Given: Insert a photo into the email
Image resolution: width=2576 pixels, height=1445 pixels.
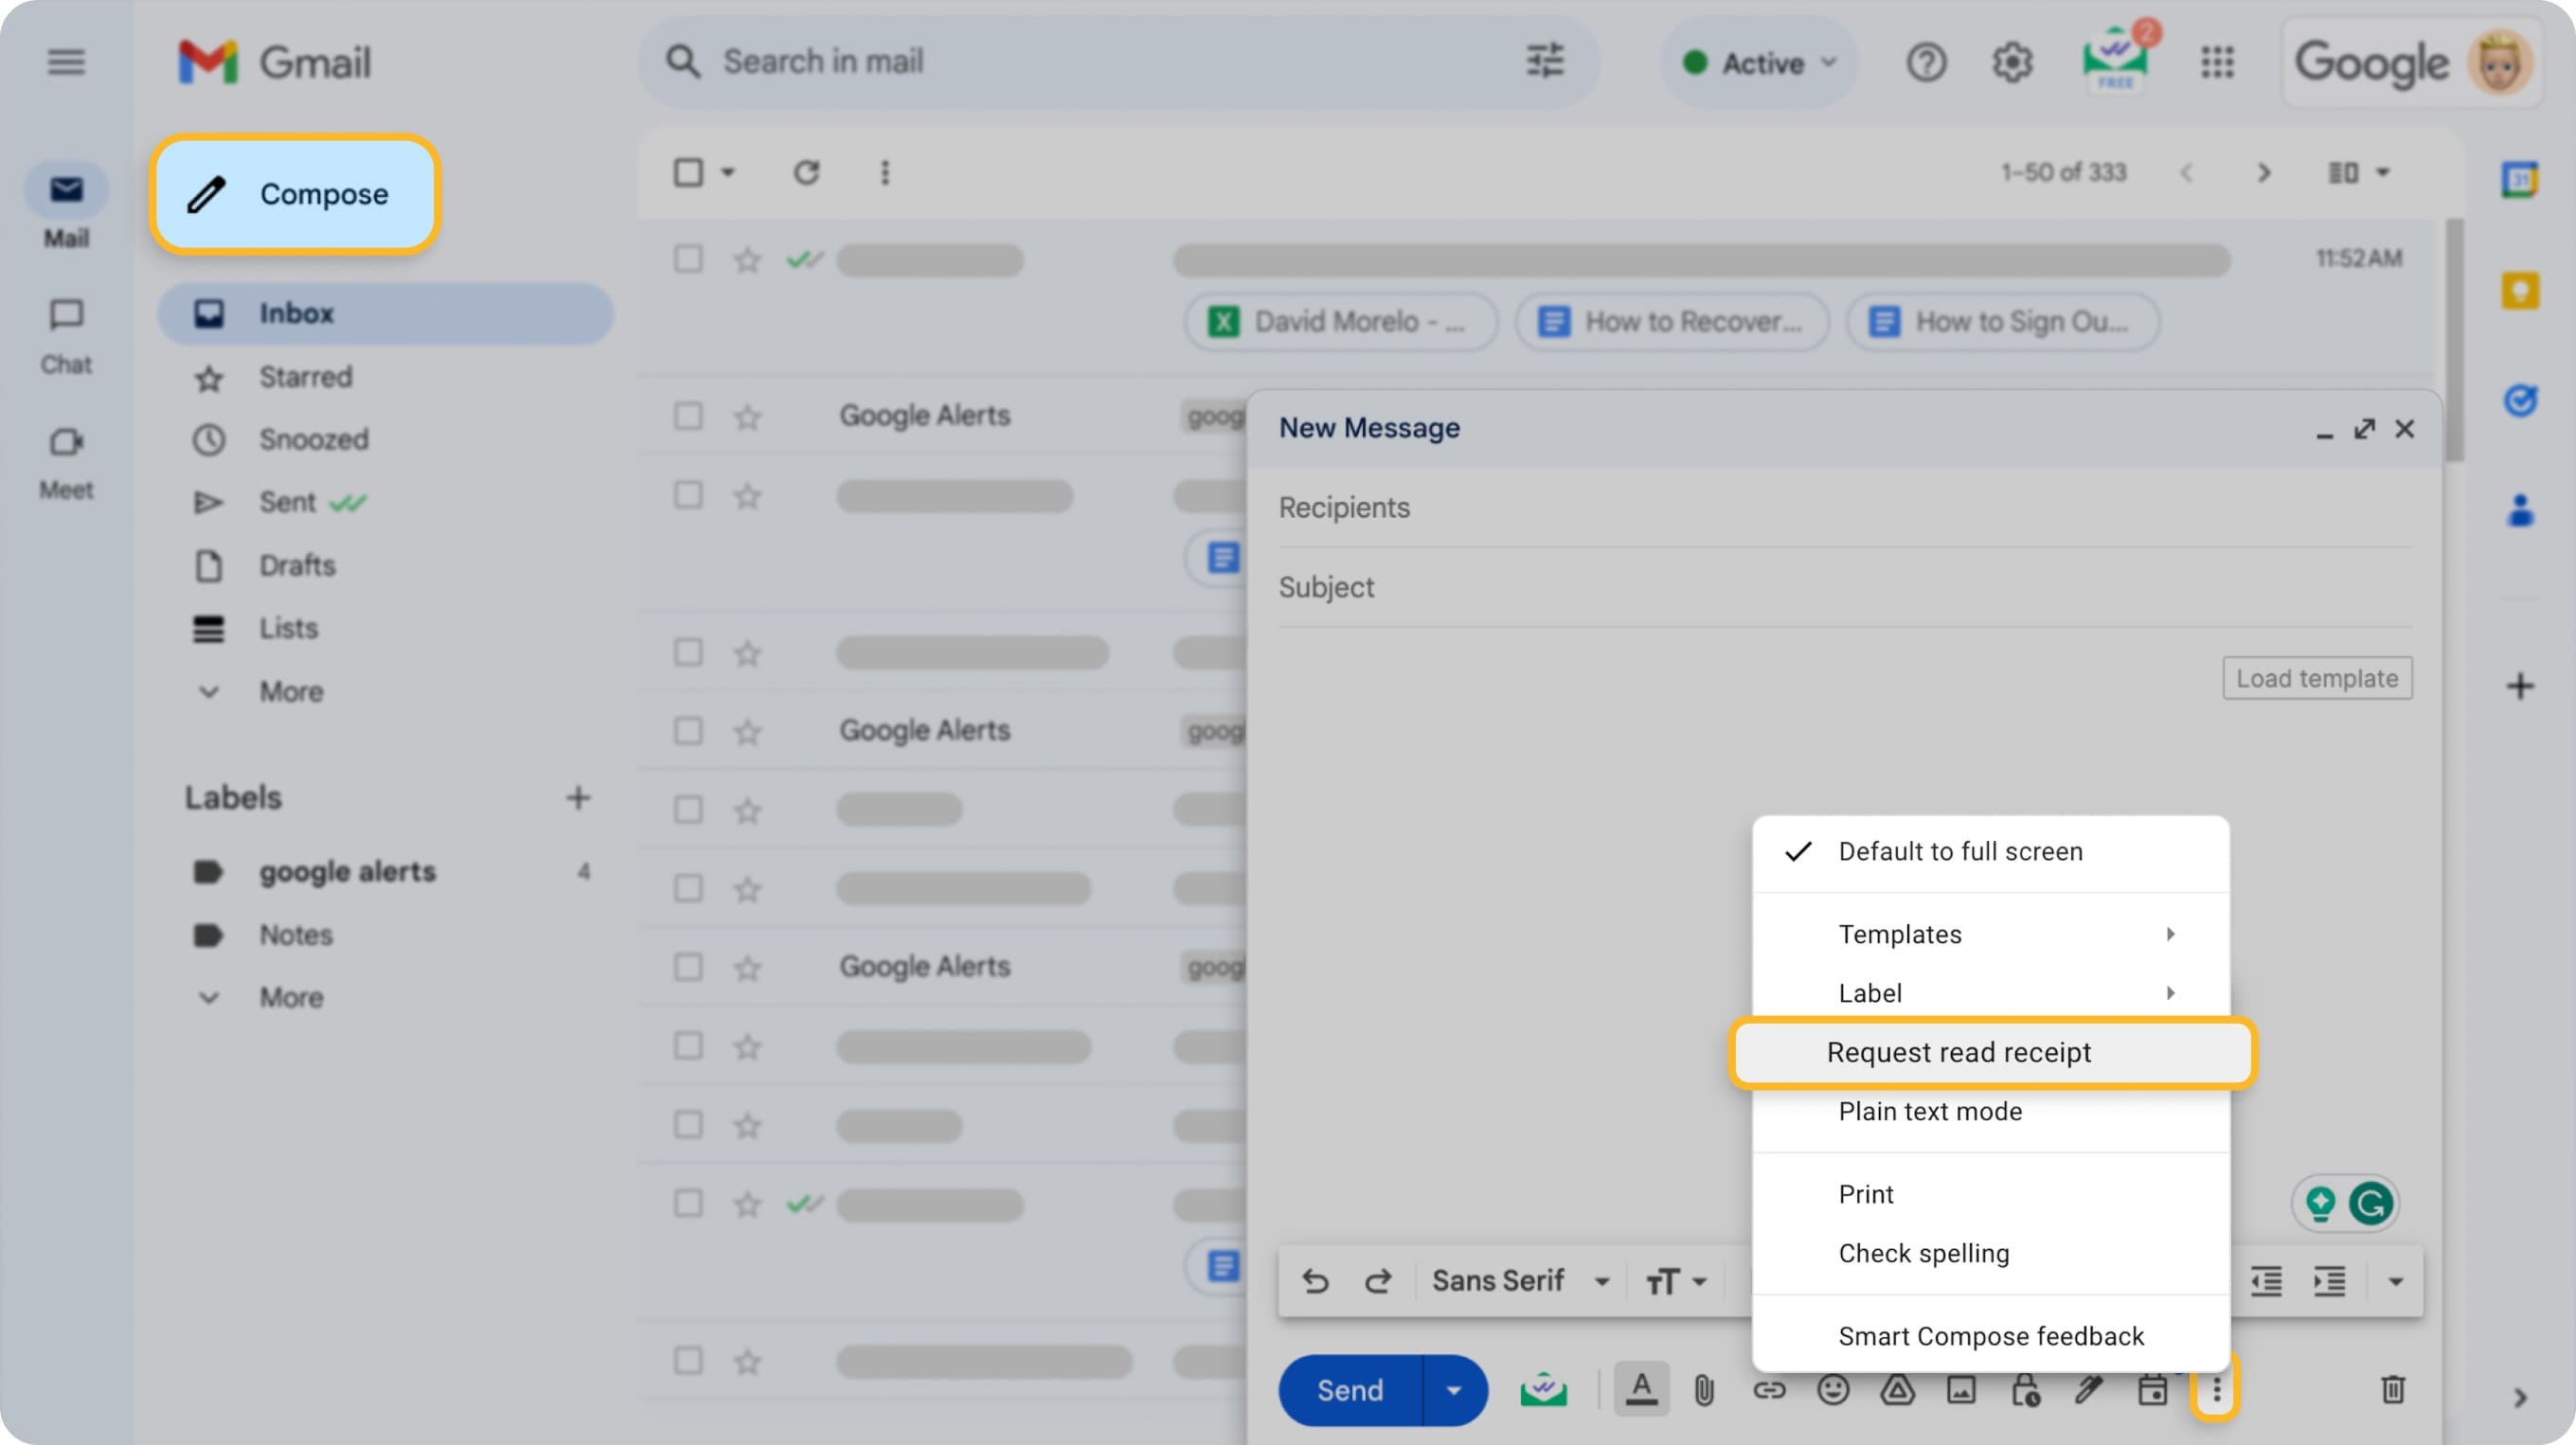Looking at the screenshot, I should (x=1963, y=1390).
